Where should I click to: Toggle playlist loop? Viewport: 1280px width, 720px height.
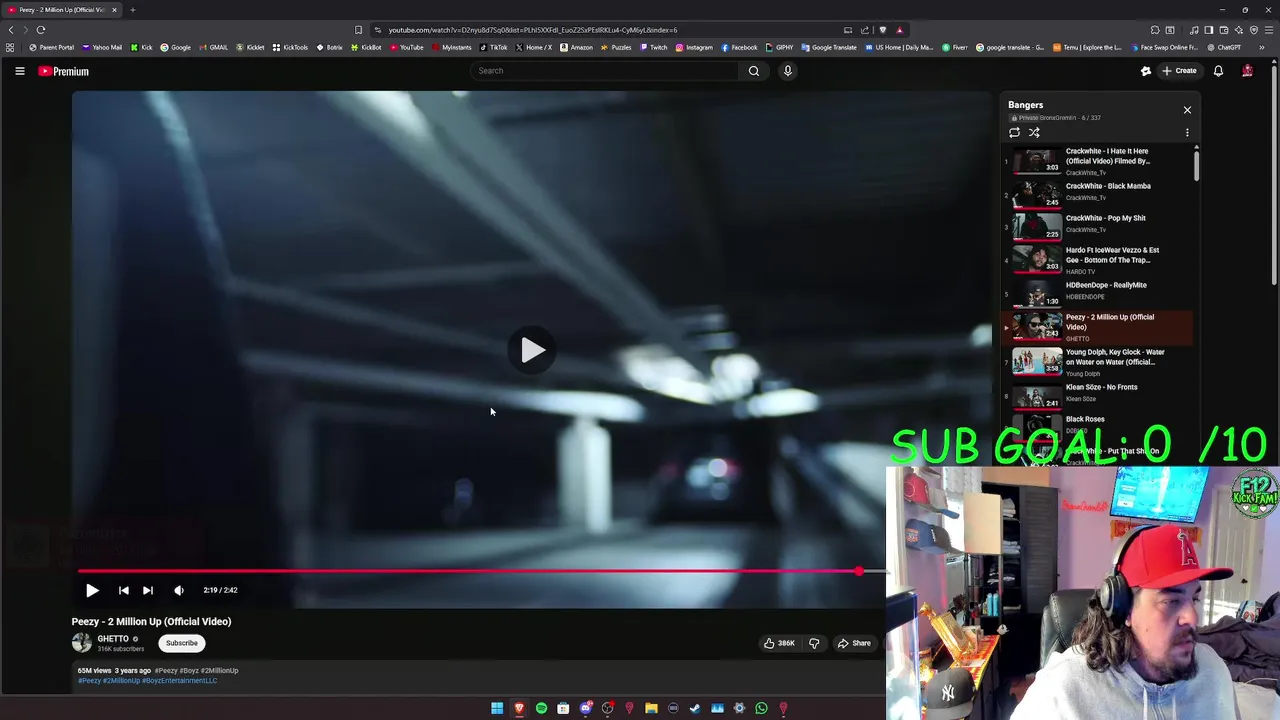coord(1015,132)
